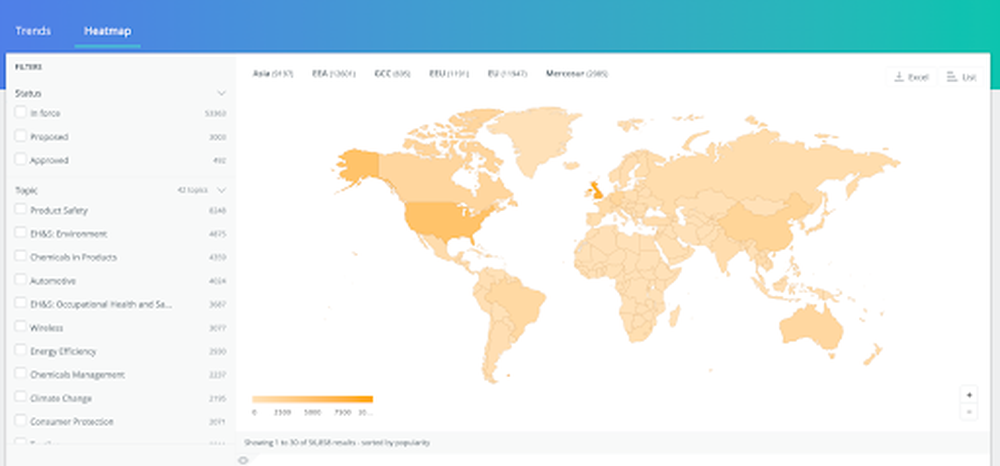Viewport: 1000px width, 466px height.
Task: Check the In force status filter
Action: click(20, 112)
